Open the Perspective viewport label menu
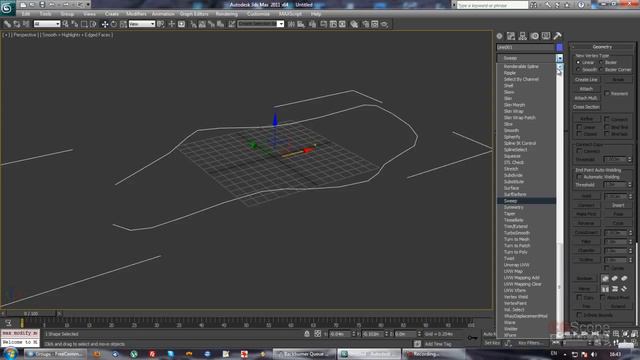This screenshot has width=640, height=360. [24, 35]
